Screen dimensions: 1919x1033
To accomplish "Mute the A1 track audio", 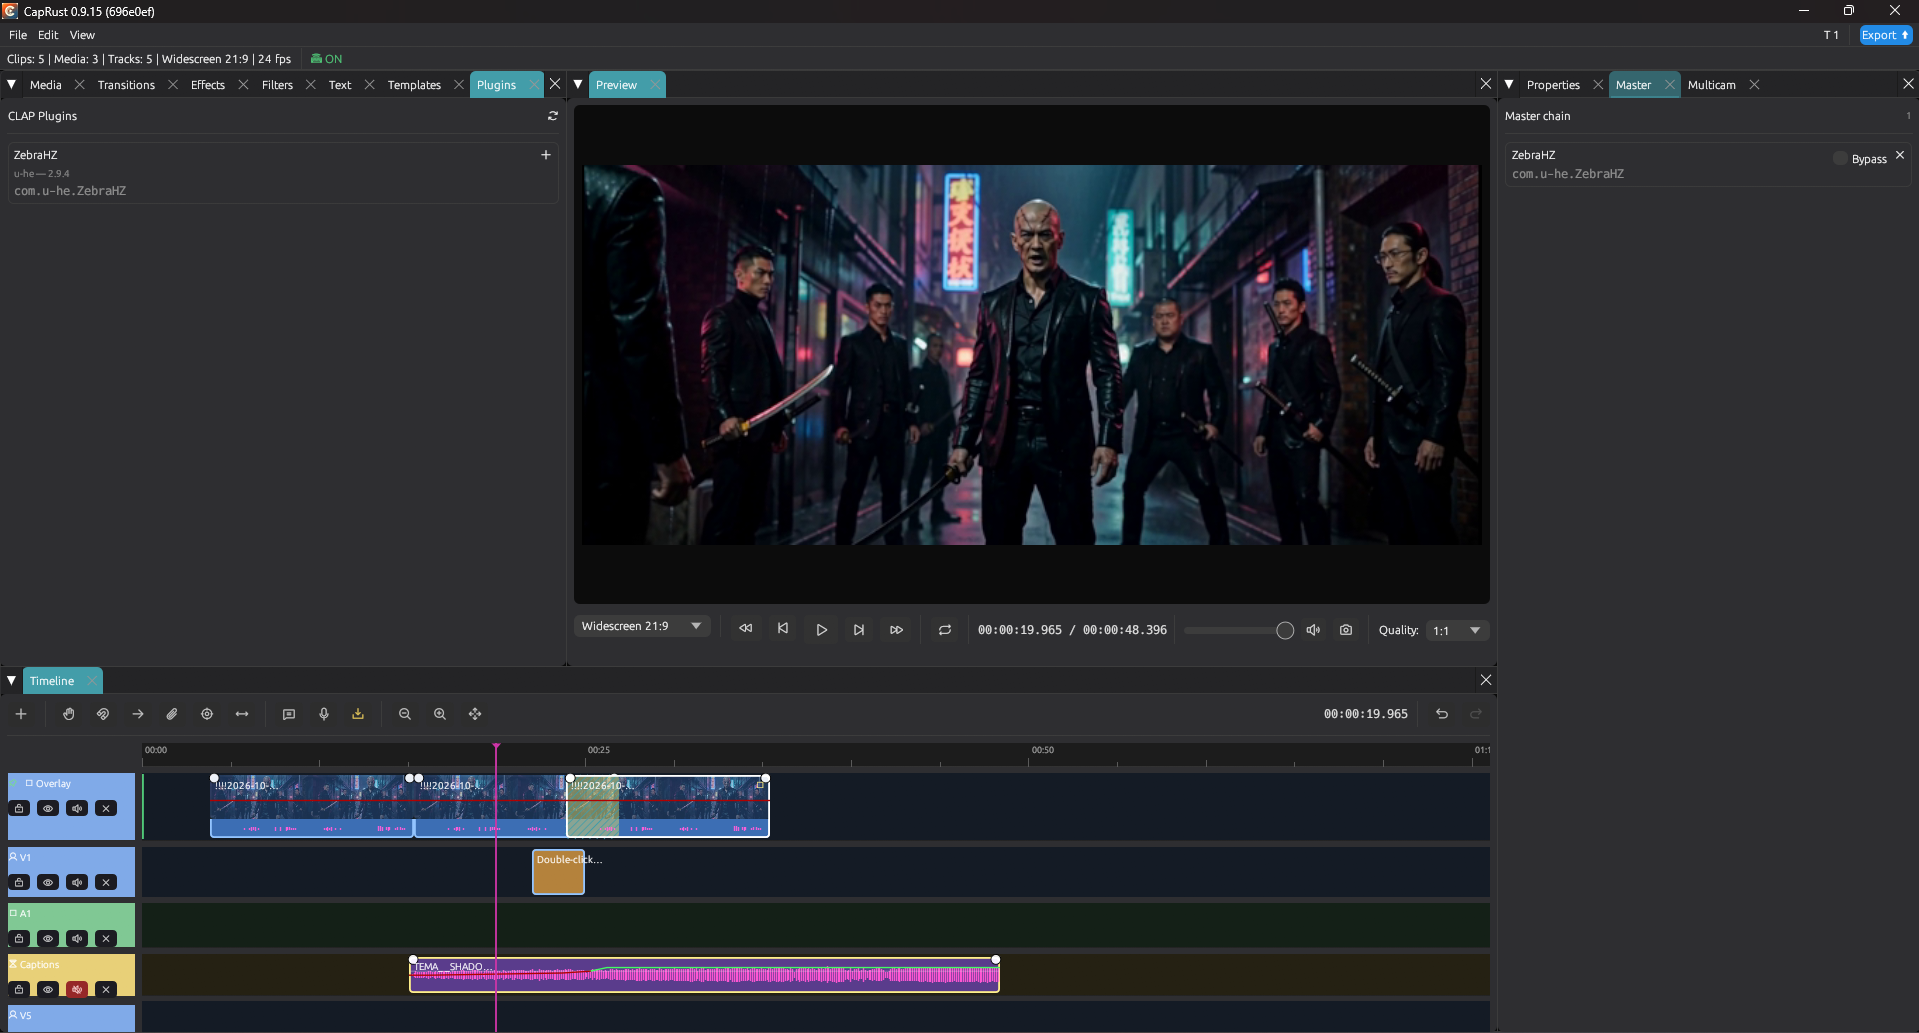I will click(x=77, y=938).
